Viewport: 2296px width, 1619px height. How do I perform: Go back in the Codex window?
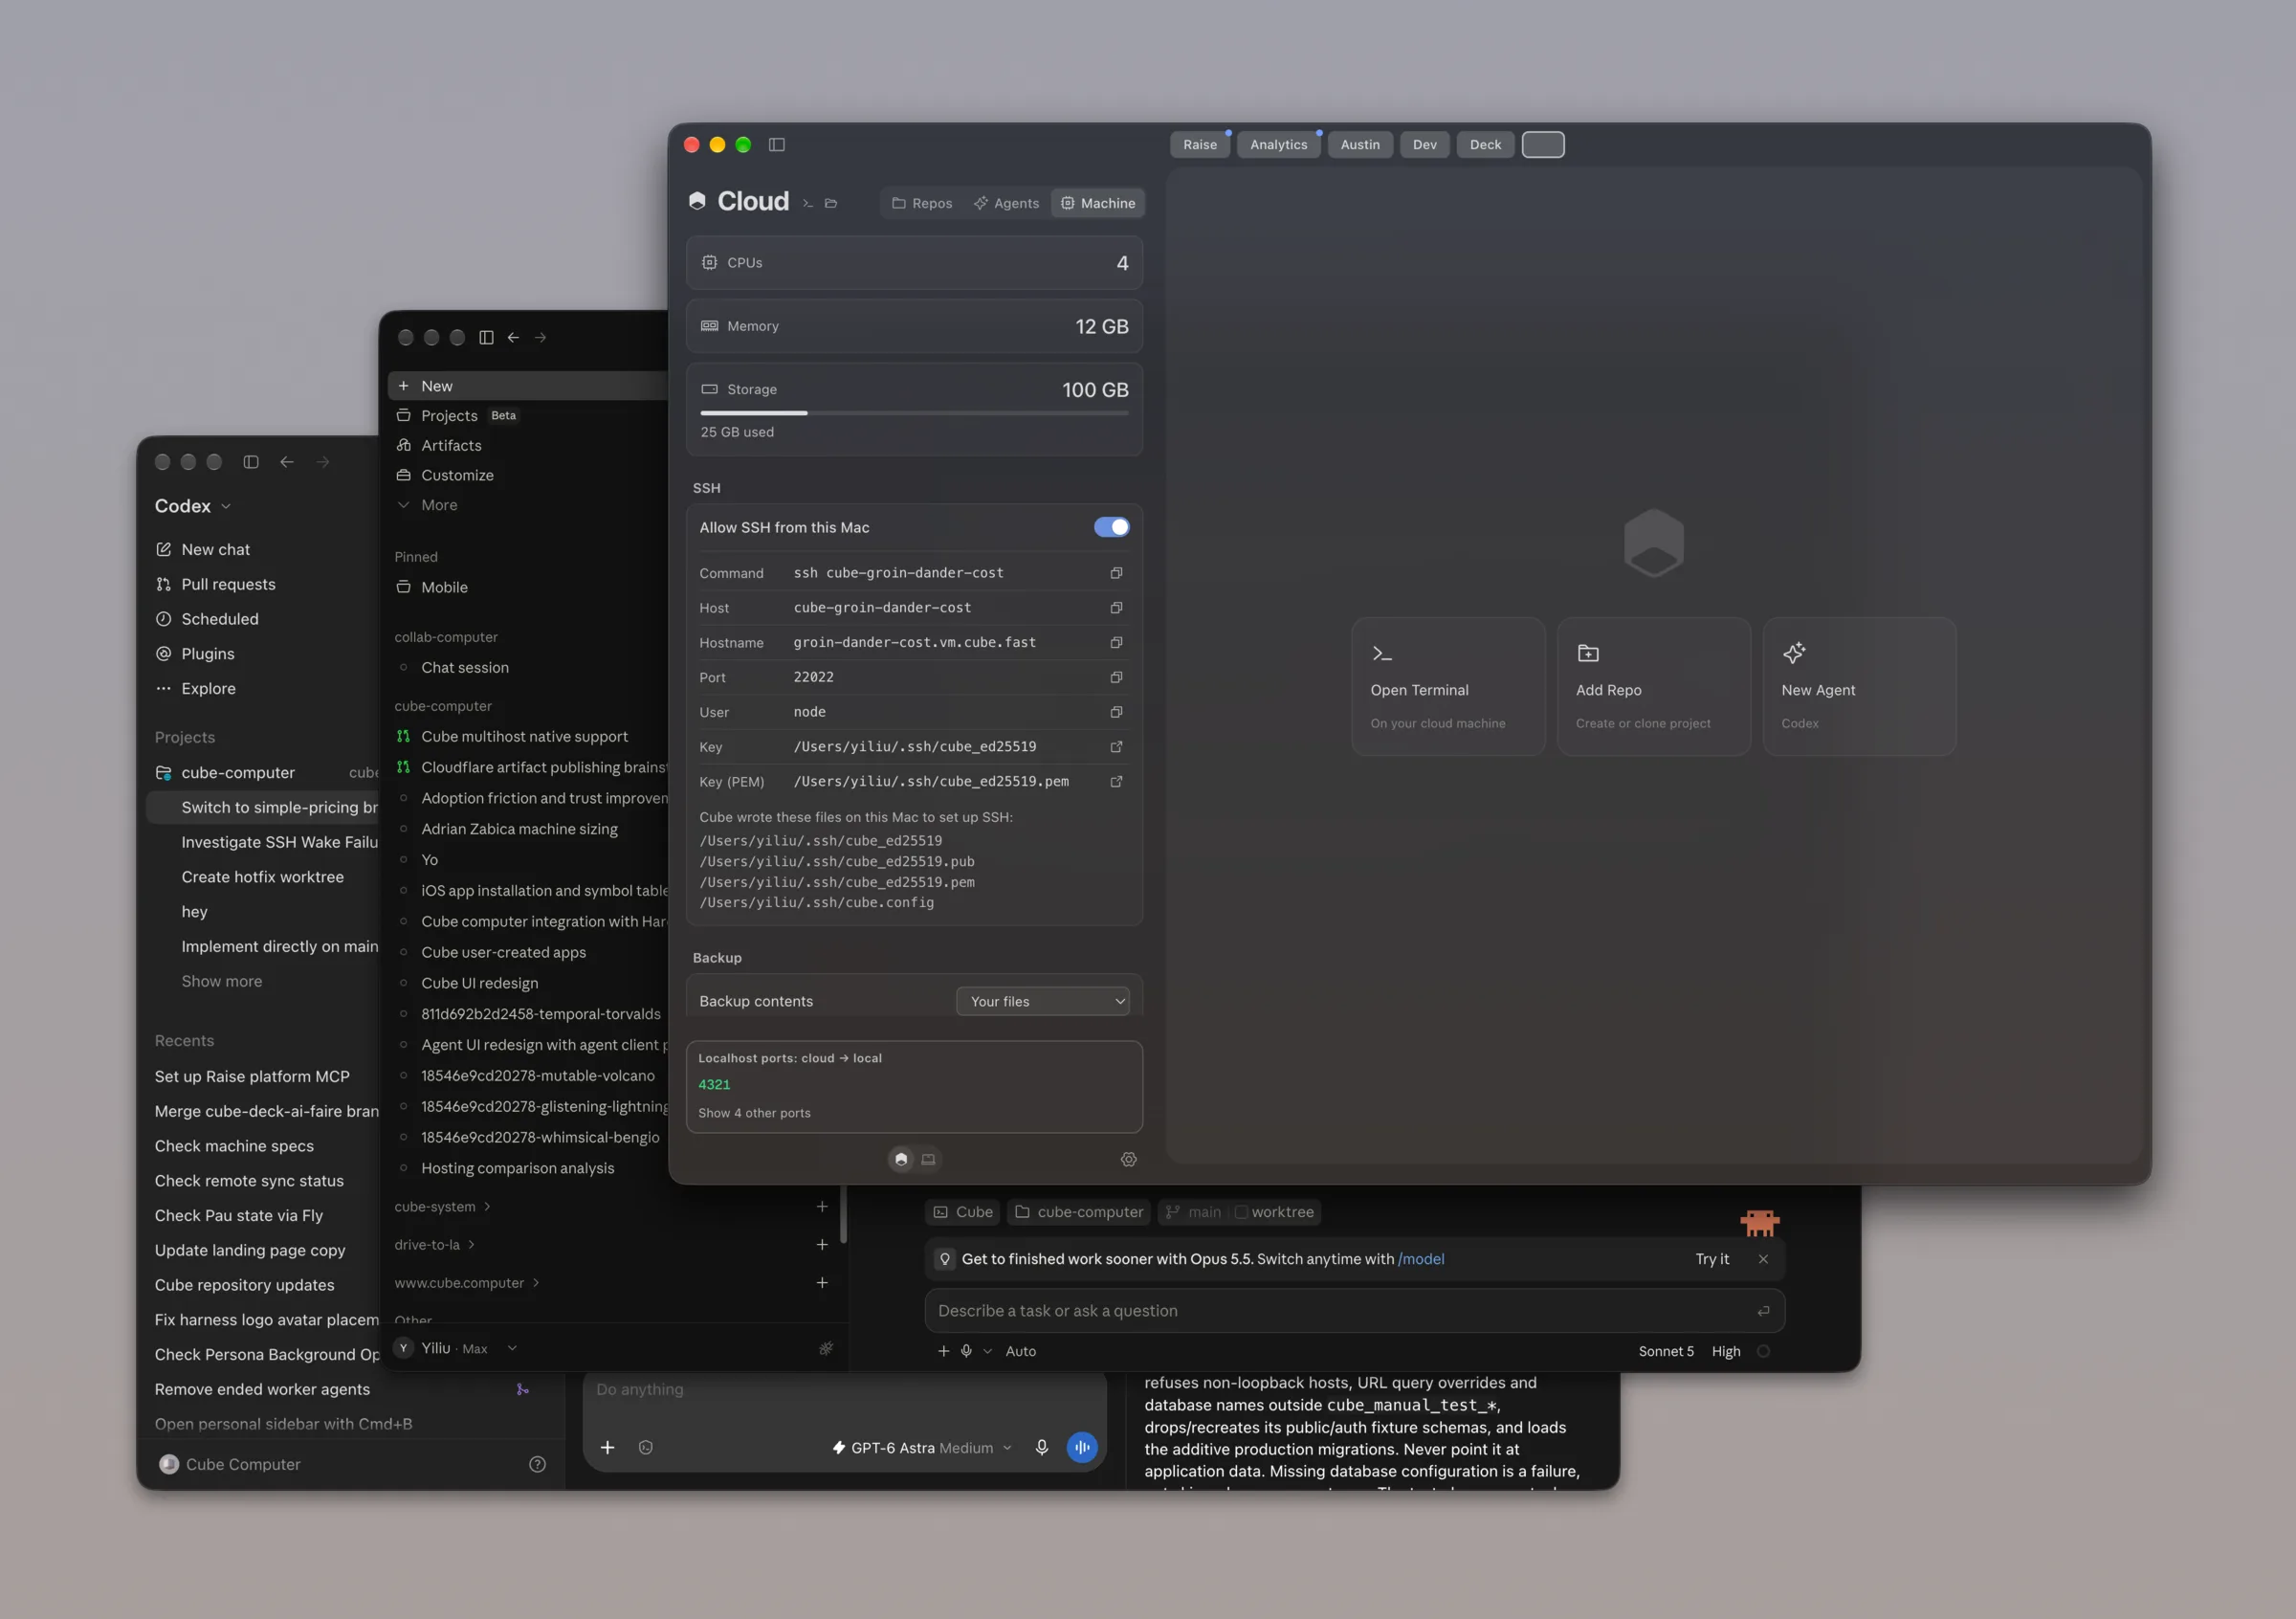[x=287, y=462]
